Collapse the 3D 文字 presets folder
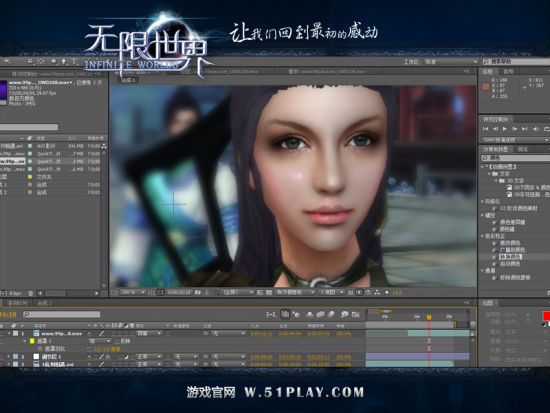 [497, 181]
